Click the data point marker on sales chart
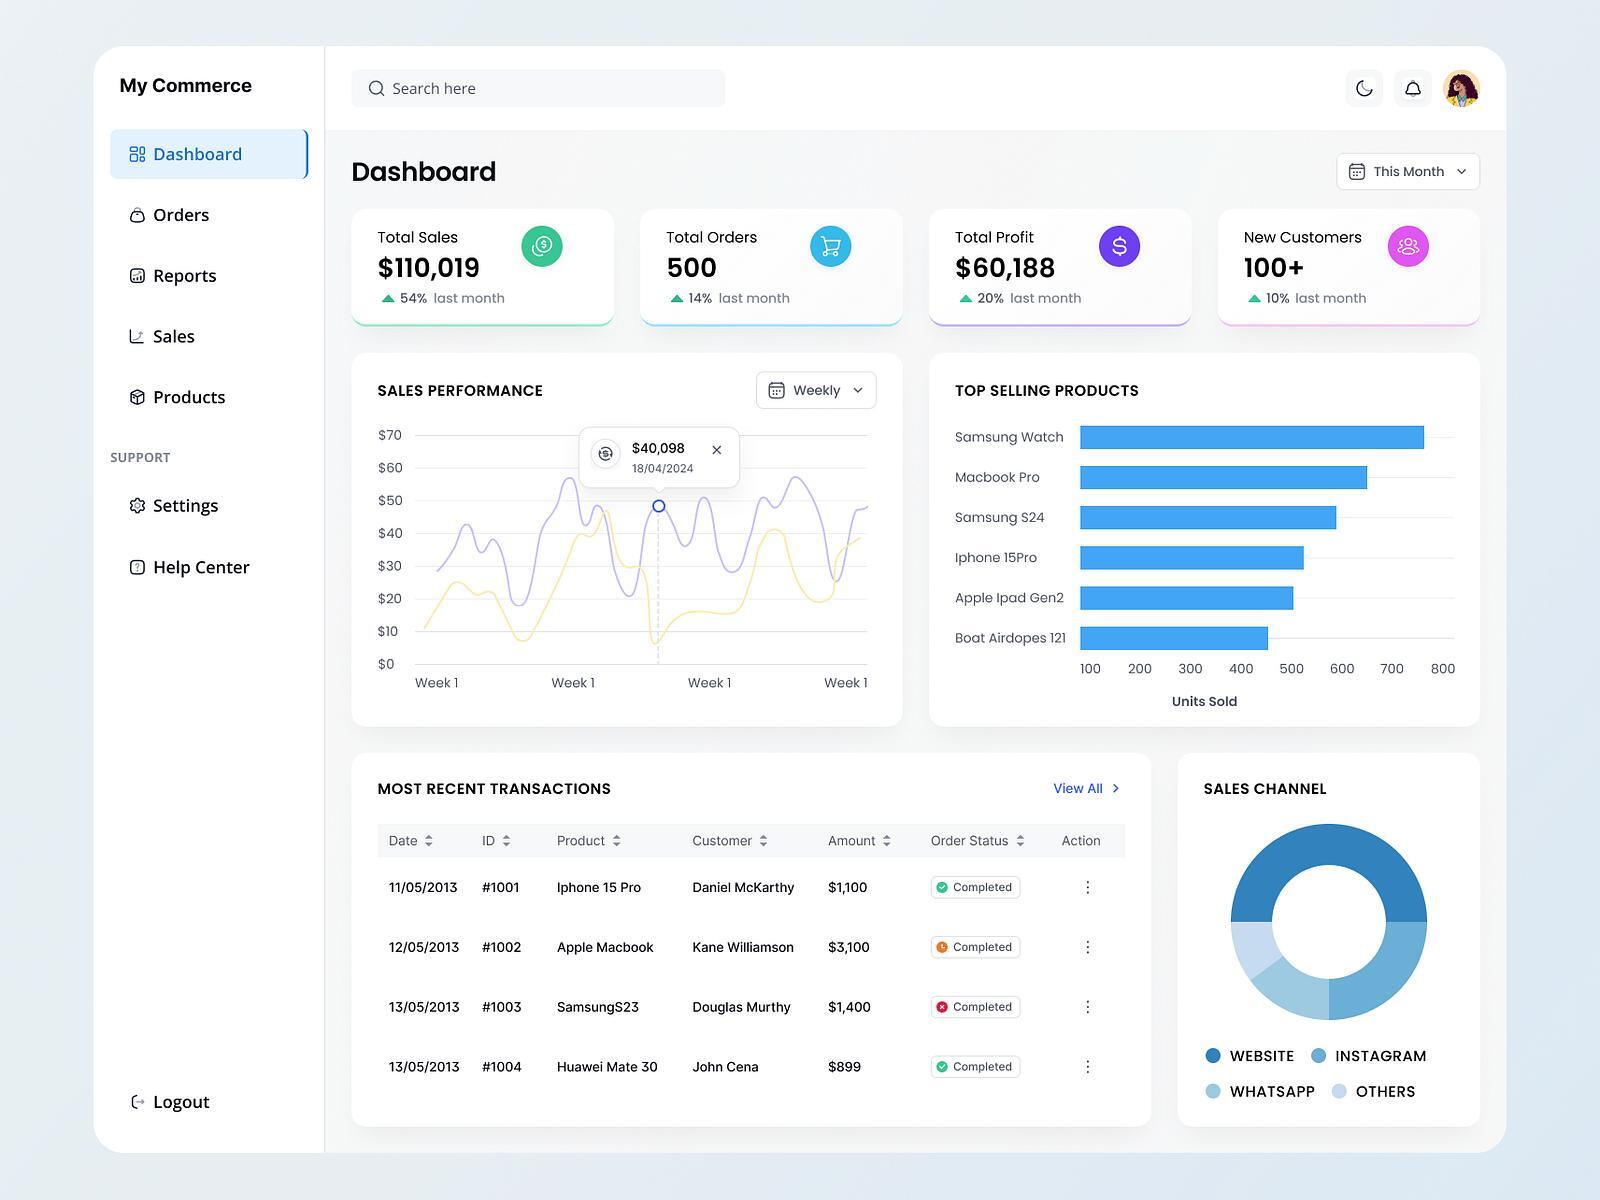Screen dimensions: 1600x1200 click(658, 506)
